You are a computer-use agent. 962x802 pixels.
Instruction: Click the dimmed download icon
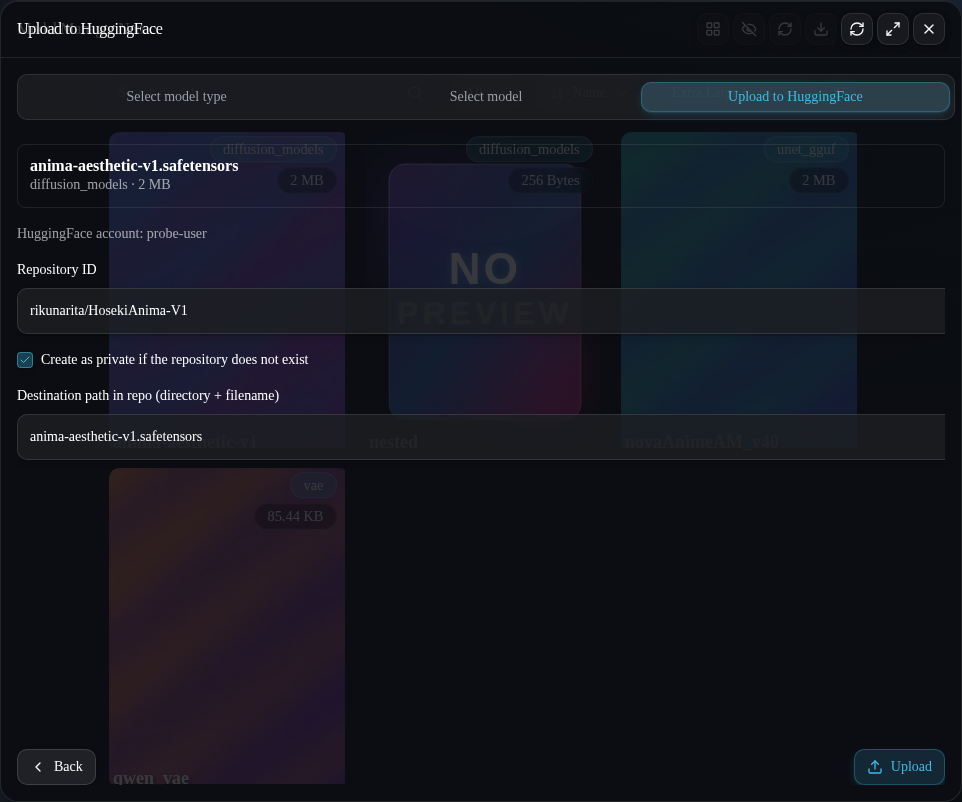point(821,29)
